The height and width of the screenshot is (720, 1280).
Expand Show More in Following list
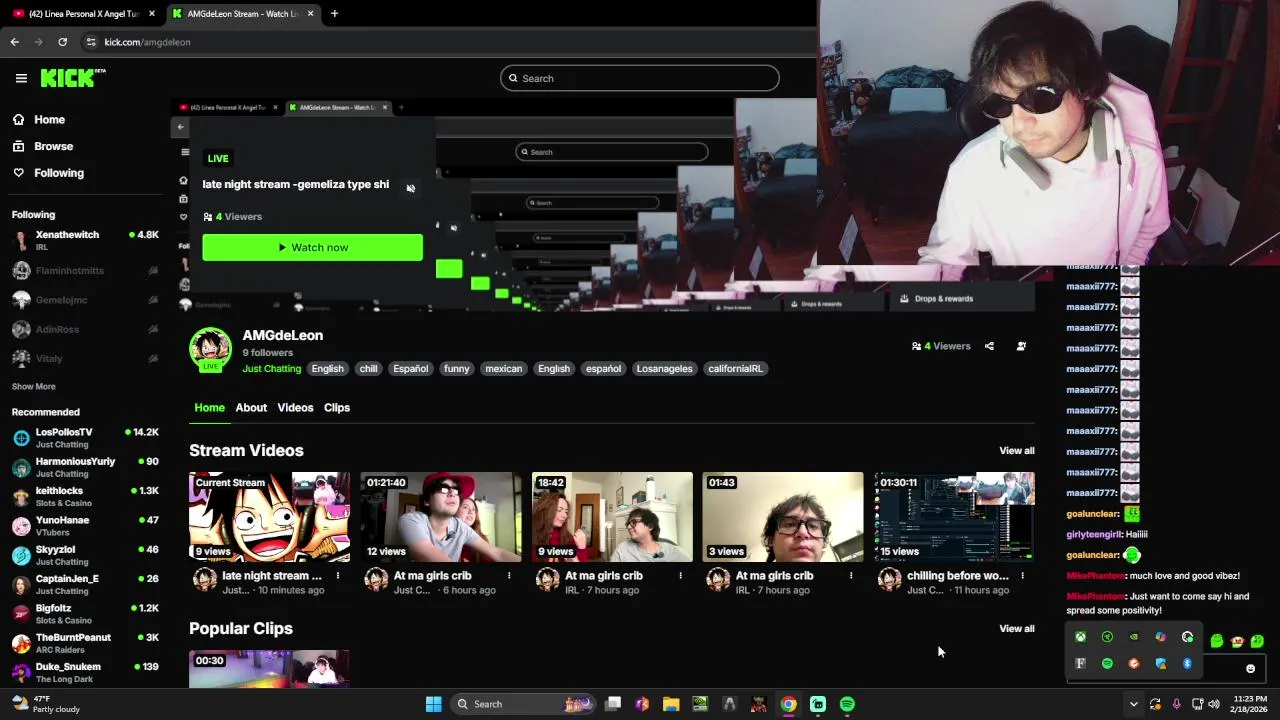tap(34, 386)
